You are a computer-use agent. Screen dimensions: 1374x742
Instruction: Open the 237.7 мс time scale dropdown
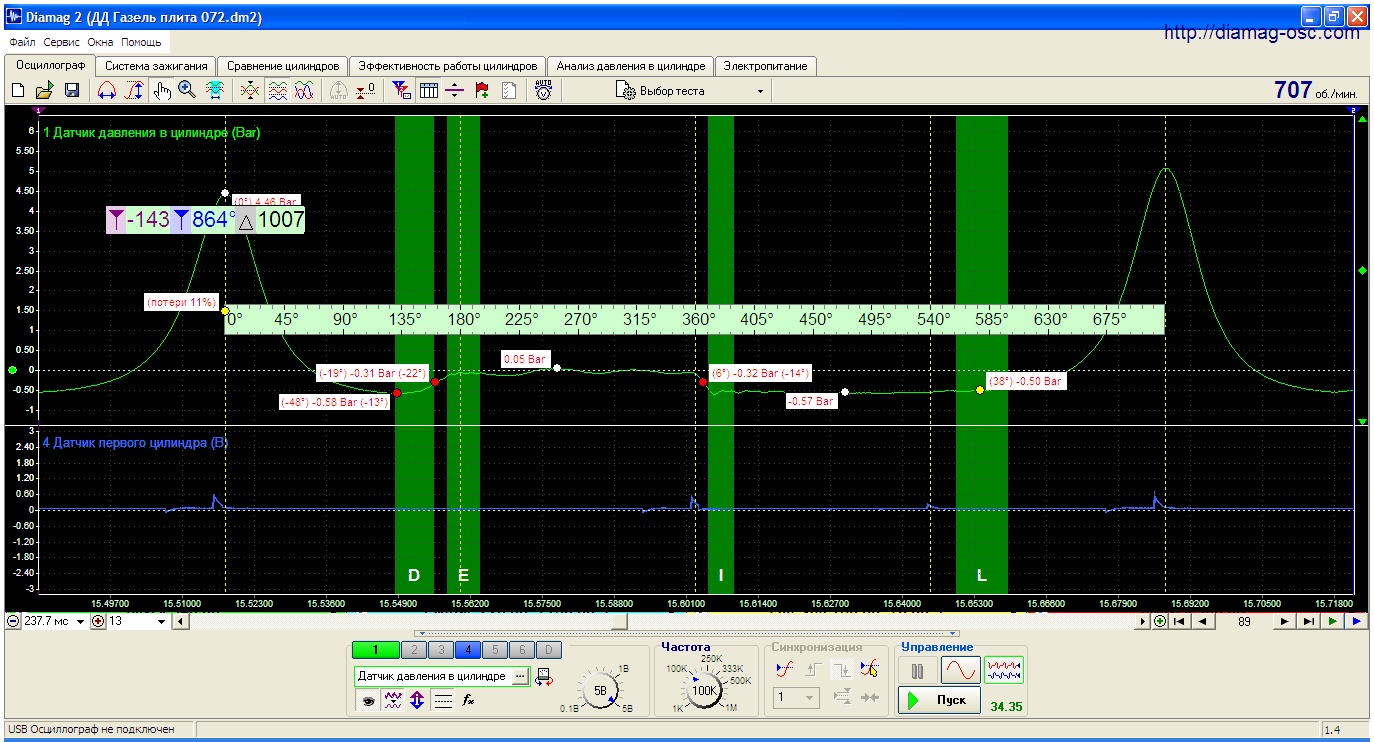pos(80,621)
